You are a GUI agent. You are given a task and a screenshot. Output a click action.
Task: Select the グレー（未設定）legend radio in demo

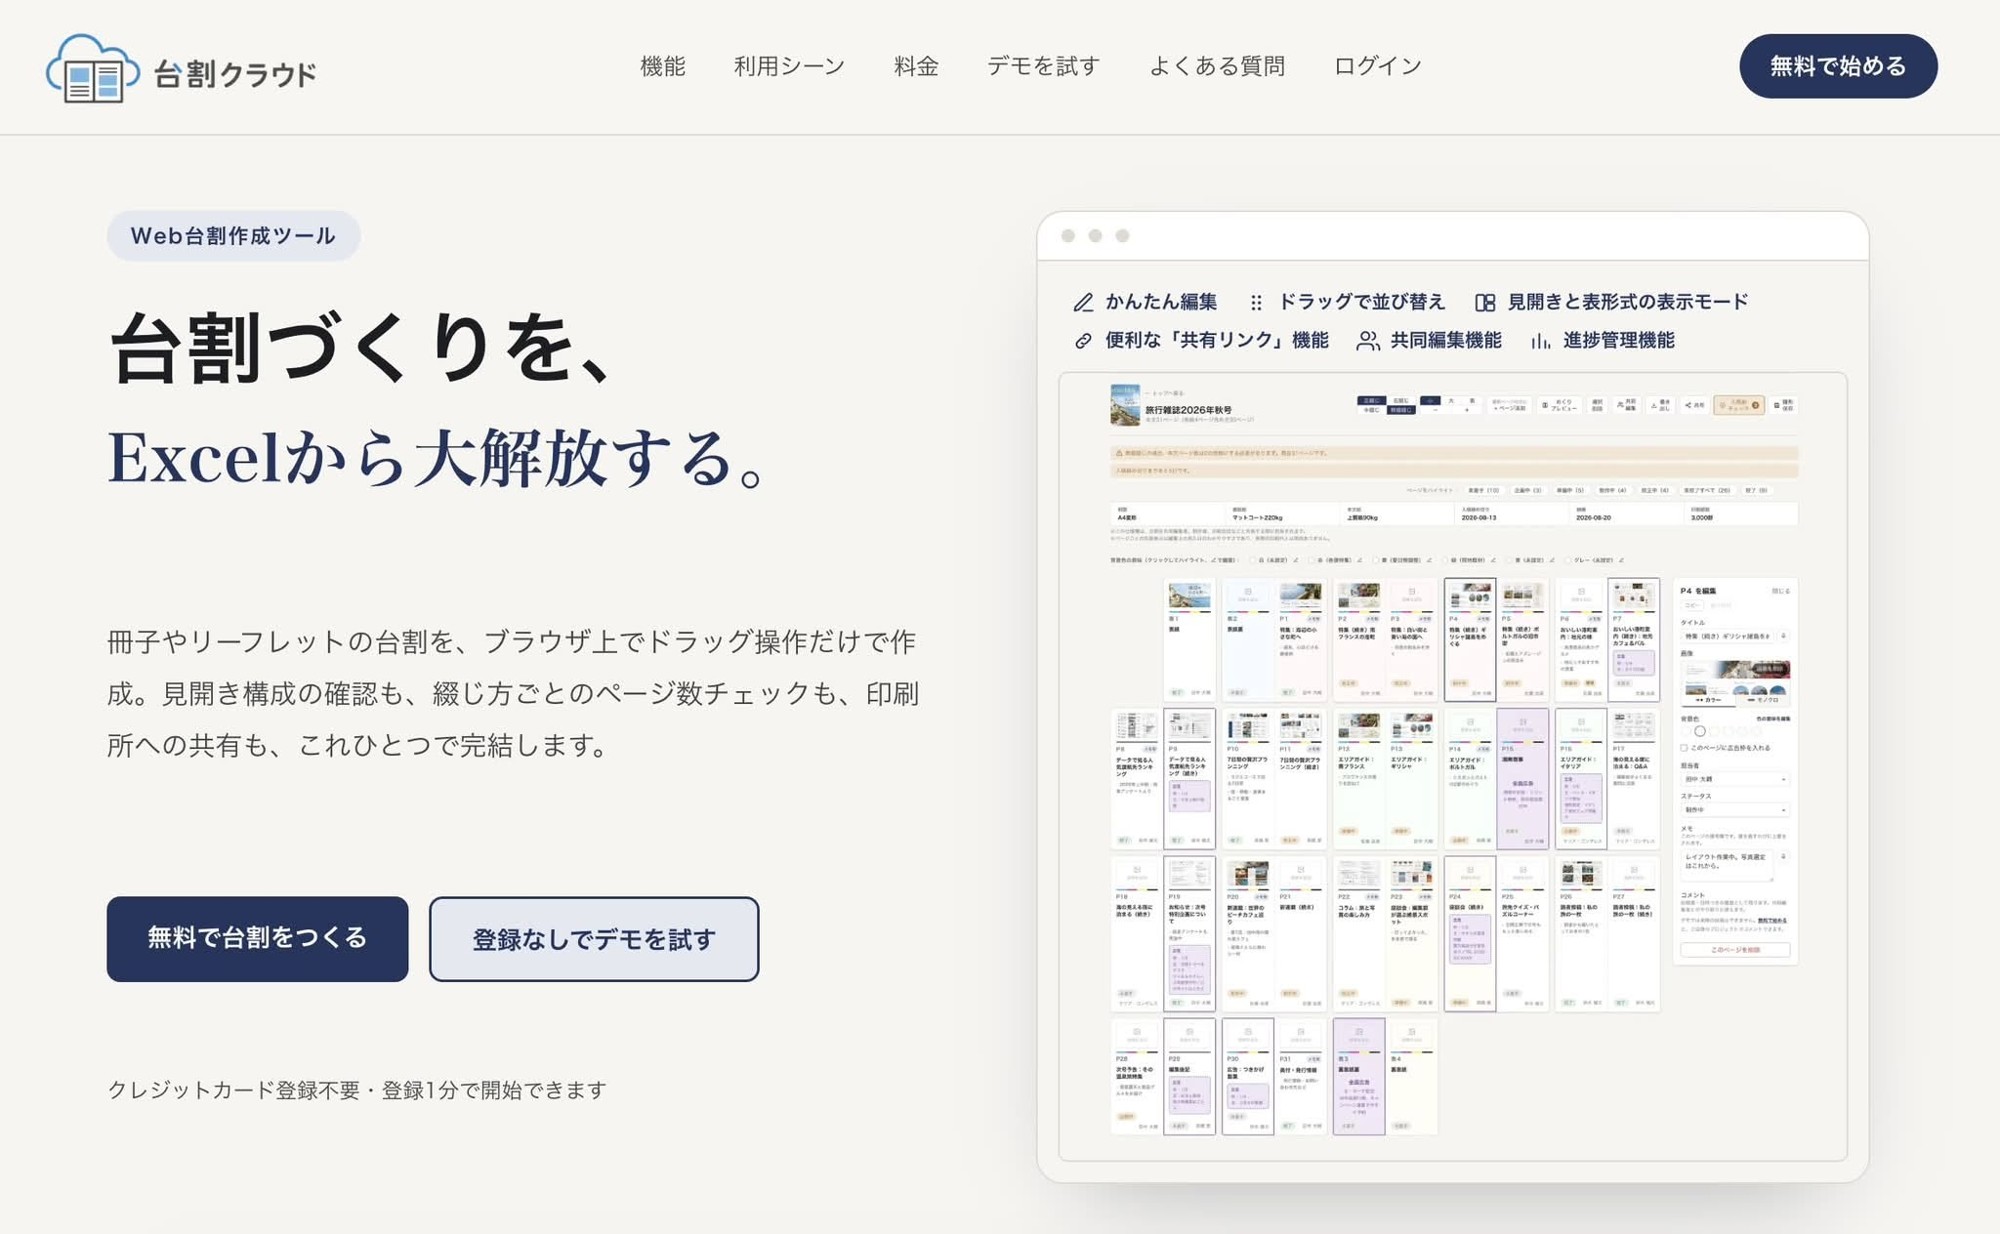1569,561
